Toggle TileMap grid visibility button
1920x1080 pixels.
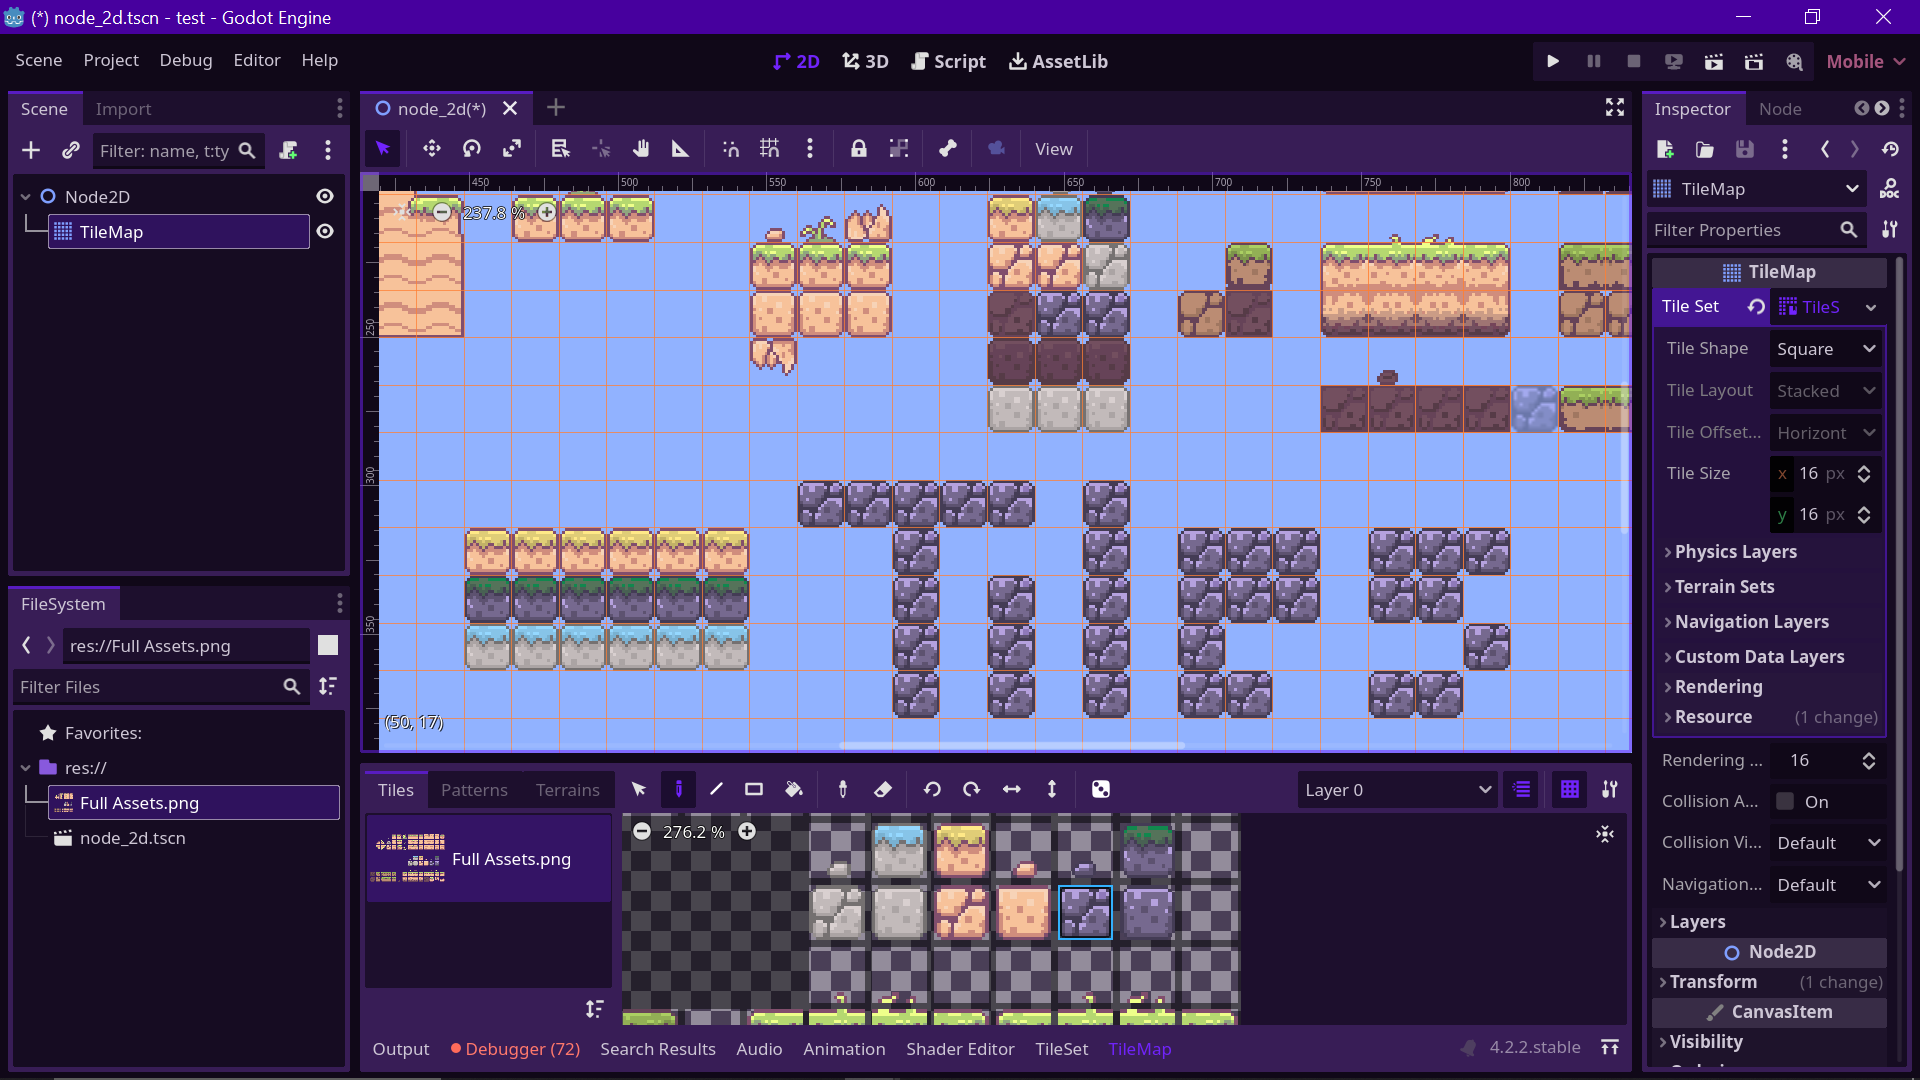(x=1570, y=789)
